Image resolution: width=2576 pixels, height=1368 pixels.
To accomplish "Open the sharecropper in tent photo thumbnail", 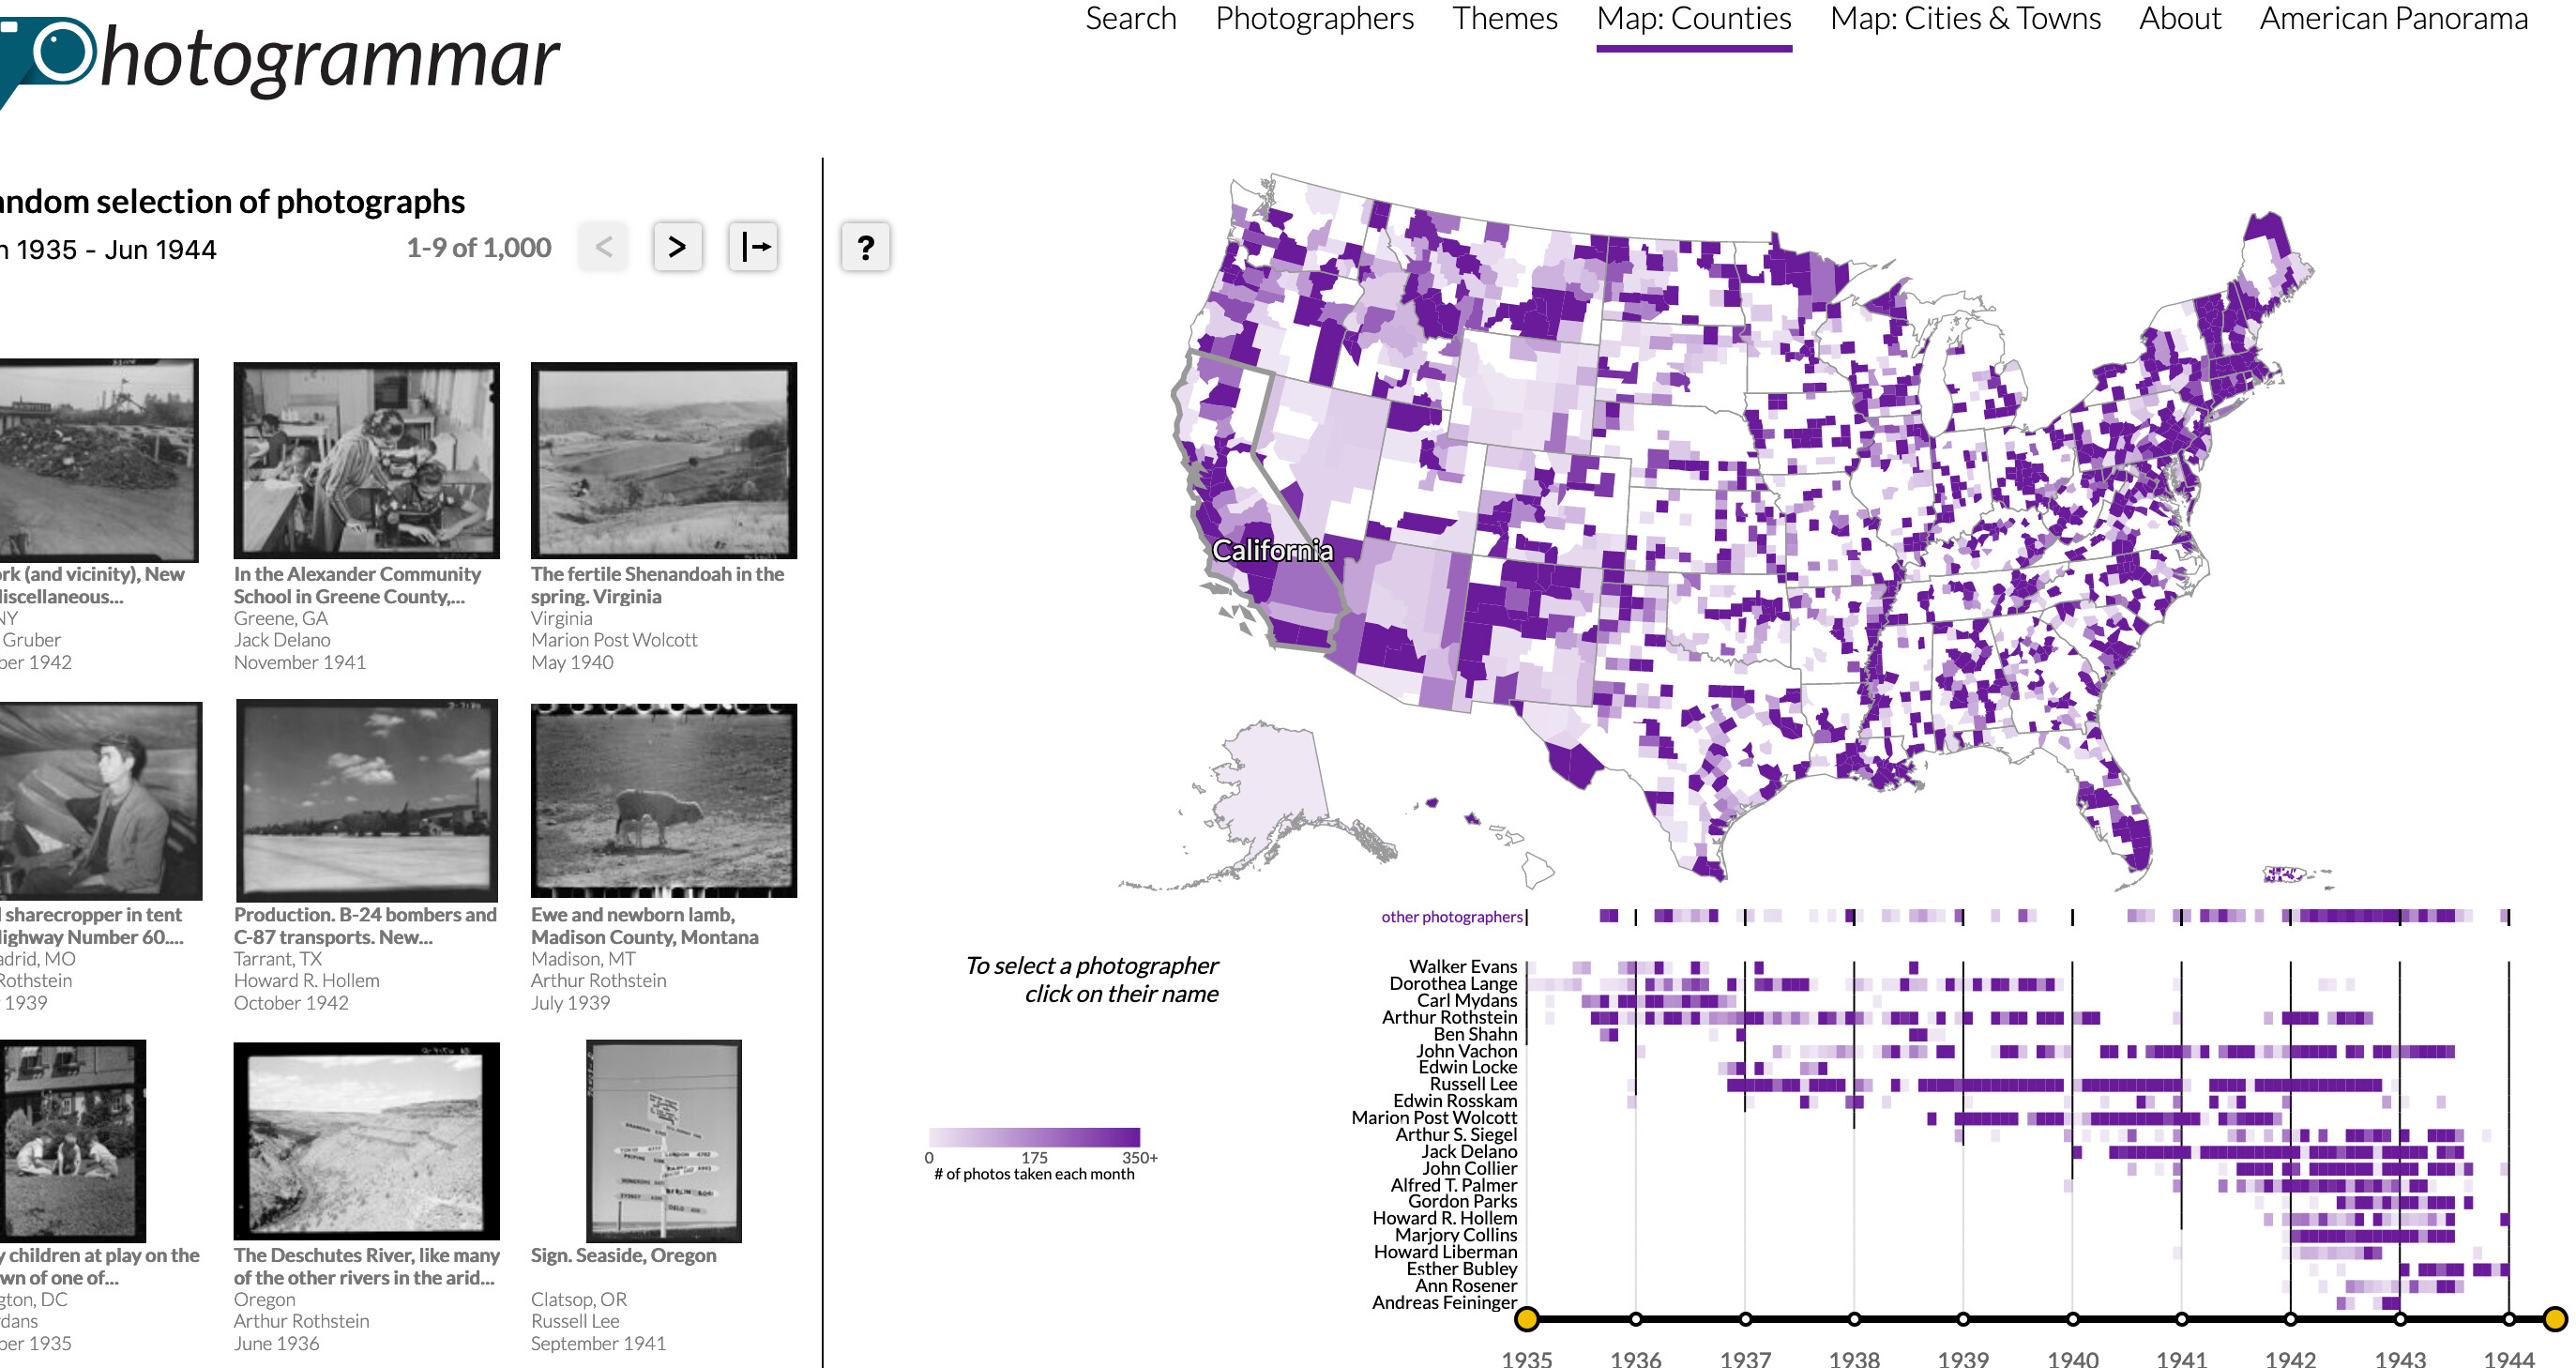I will point(100,800).
